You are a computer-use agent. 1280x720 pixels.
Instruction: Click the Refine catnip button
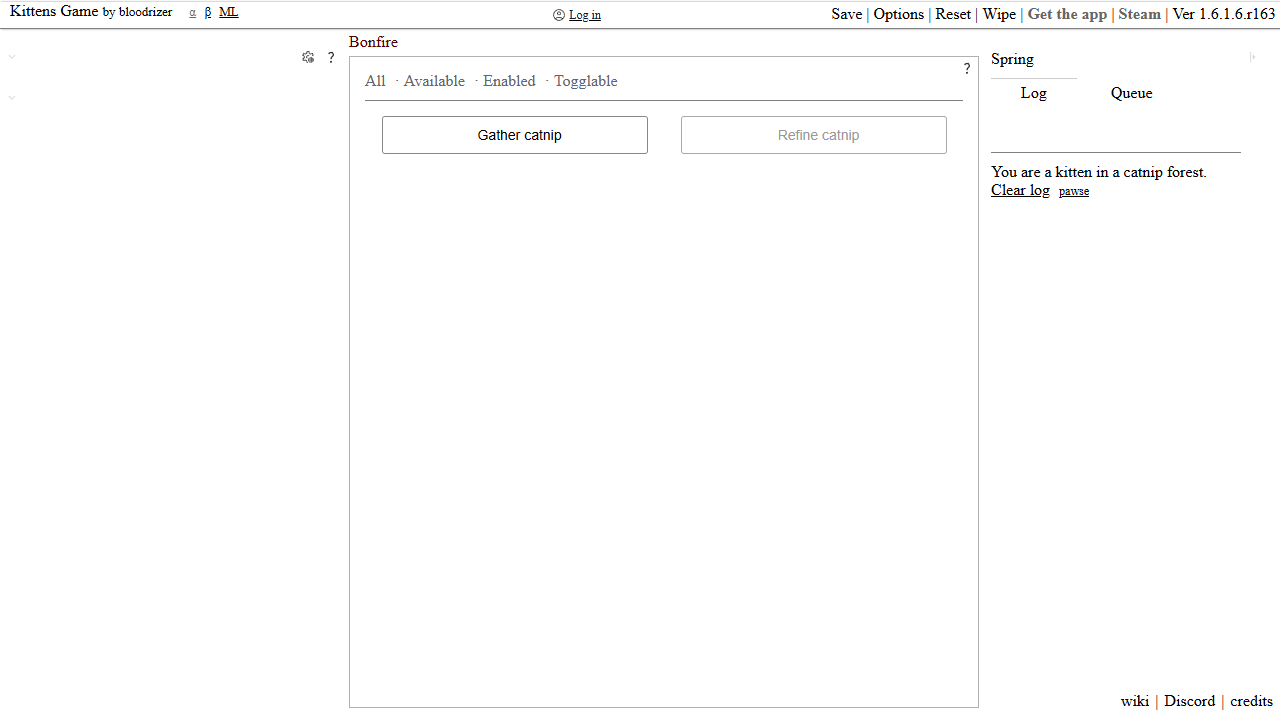coord(814,135)
